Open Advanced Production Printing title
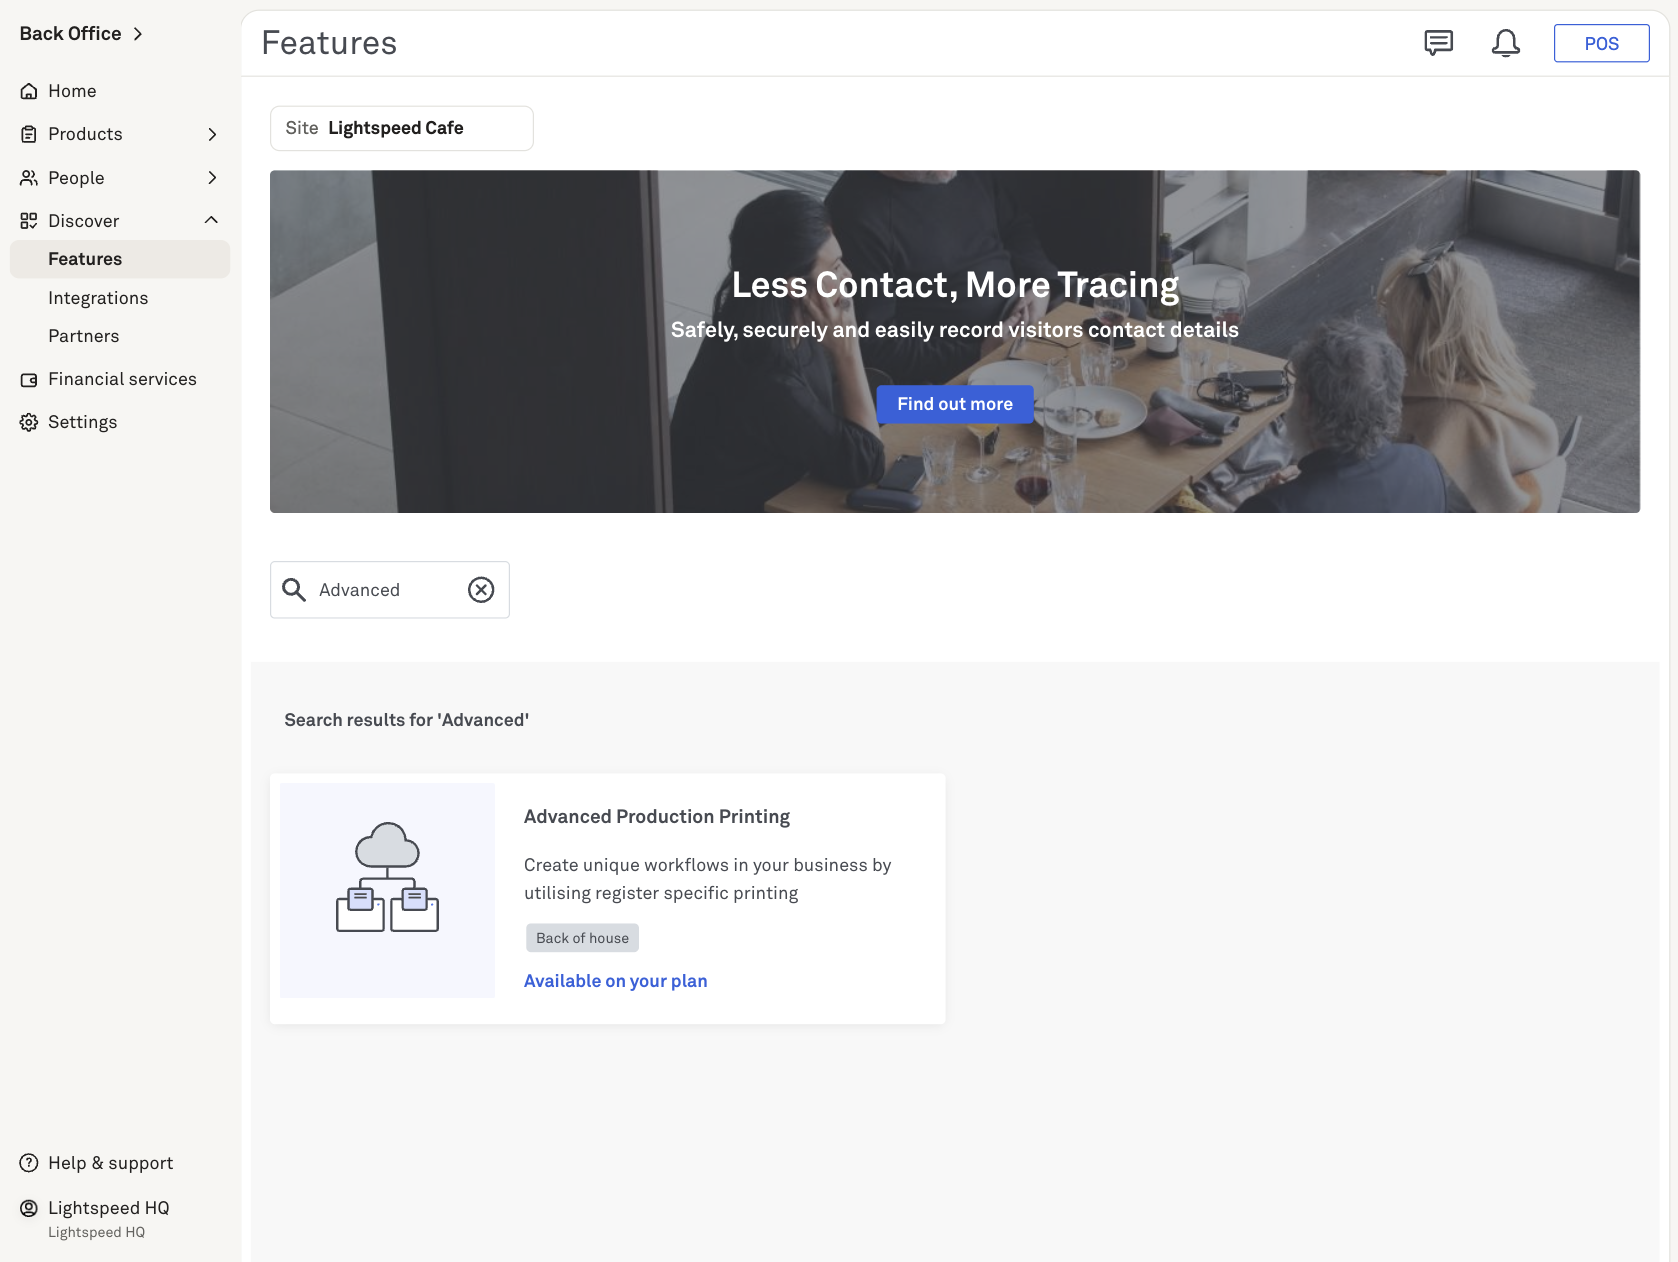Viewport: 1678px width, 1262px height. (657, 817)
